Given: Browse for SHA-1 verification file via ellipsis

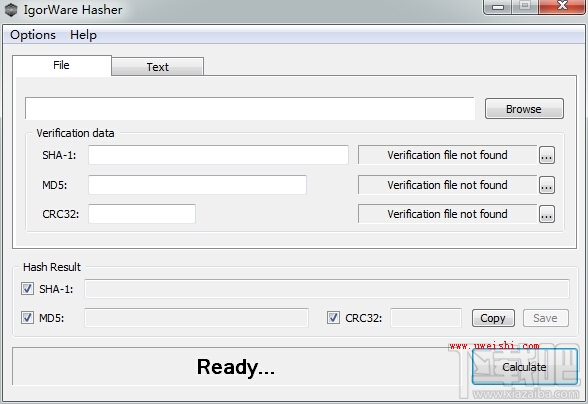Looking at the screenshot, I should (547, 155).
